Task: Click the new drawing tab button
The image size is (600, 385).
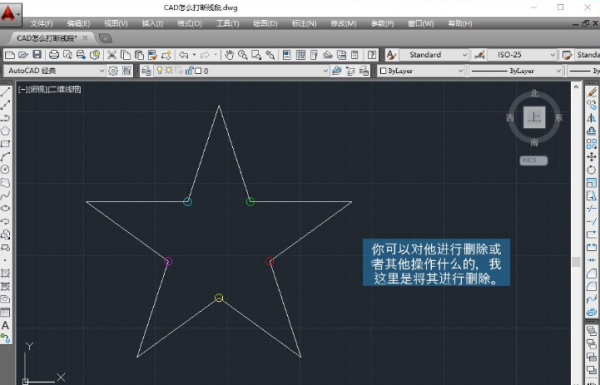Action: click(105, 38)
